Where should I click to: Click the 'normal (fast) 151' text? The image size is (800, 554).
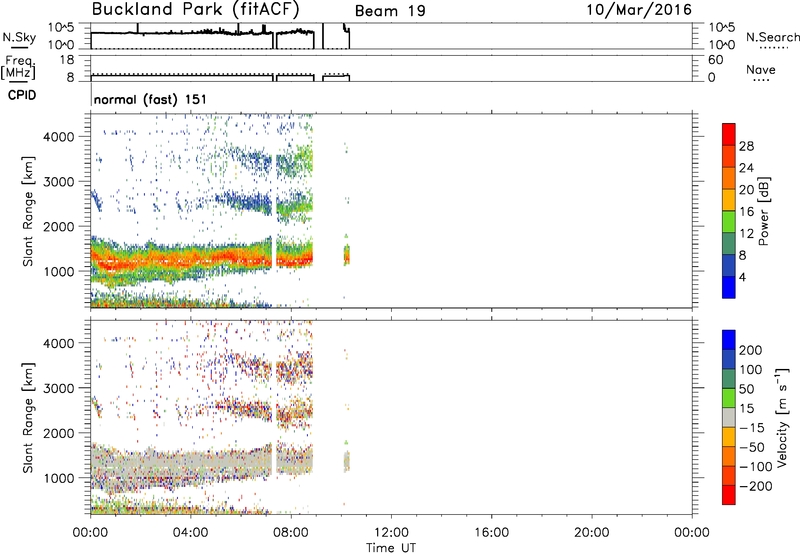[150, 99]
